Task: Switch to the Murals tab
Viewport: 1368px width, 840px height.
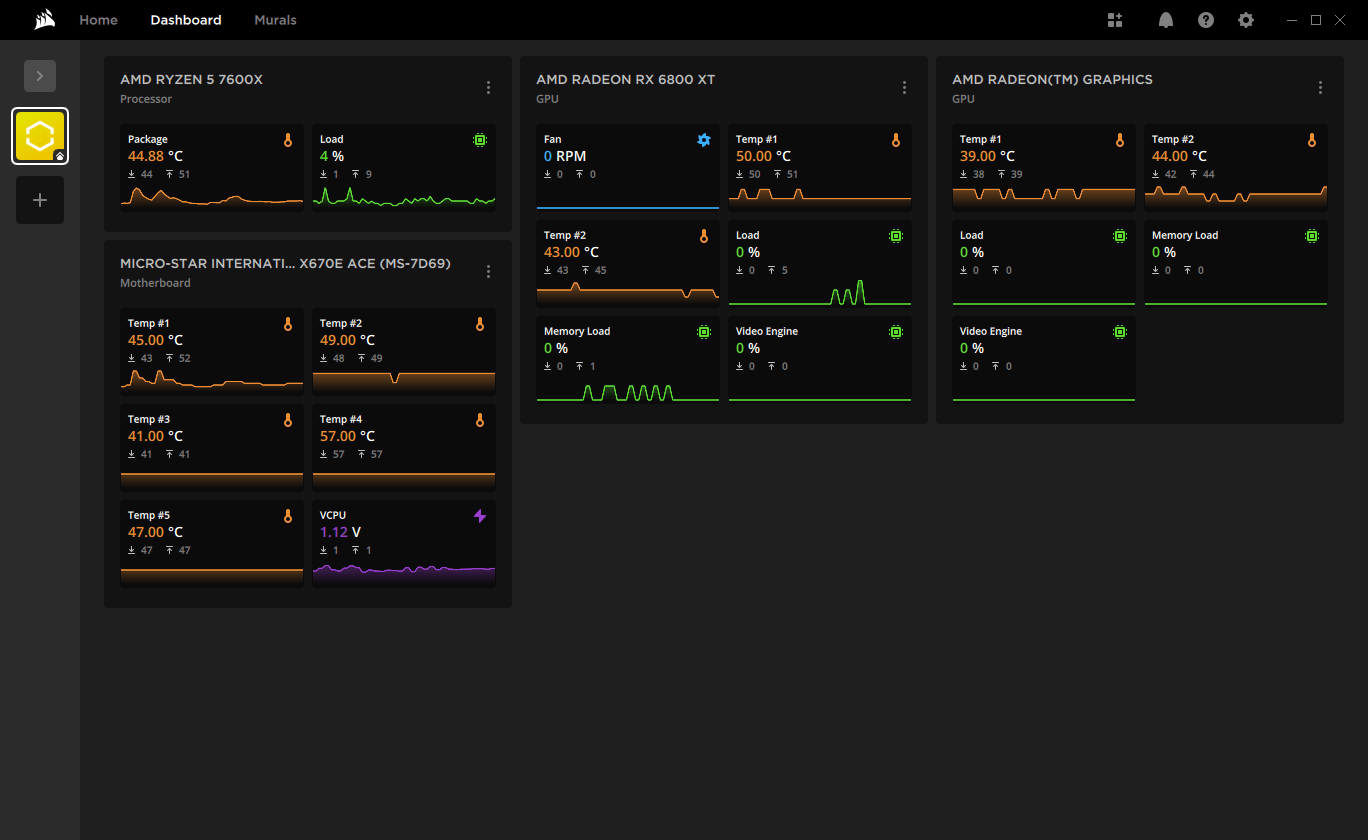Action: tap(275, 20)
